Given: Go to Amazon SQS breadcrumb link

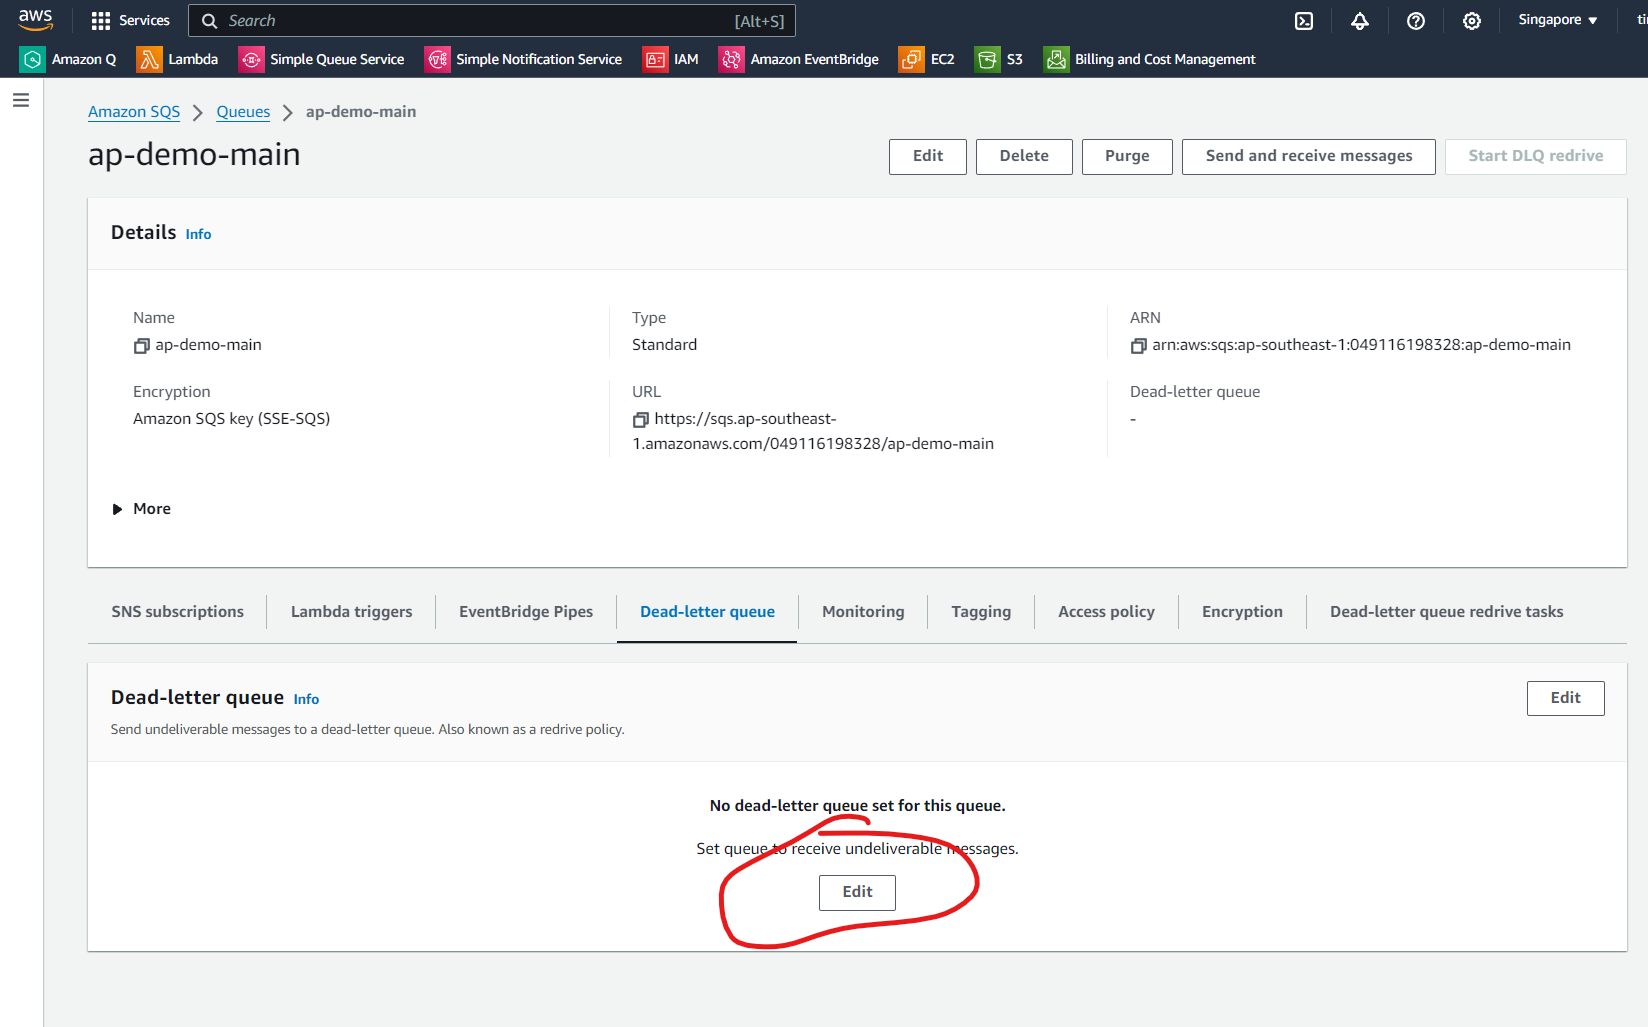Looking at the screenshot, I should pos(134,112).
